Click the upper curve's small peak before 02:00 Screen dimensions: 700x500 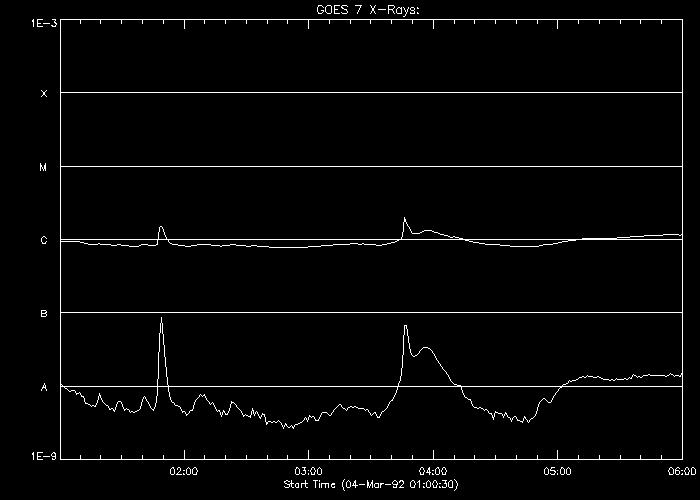coord(161,227)
